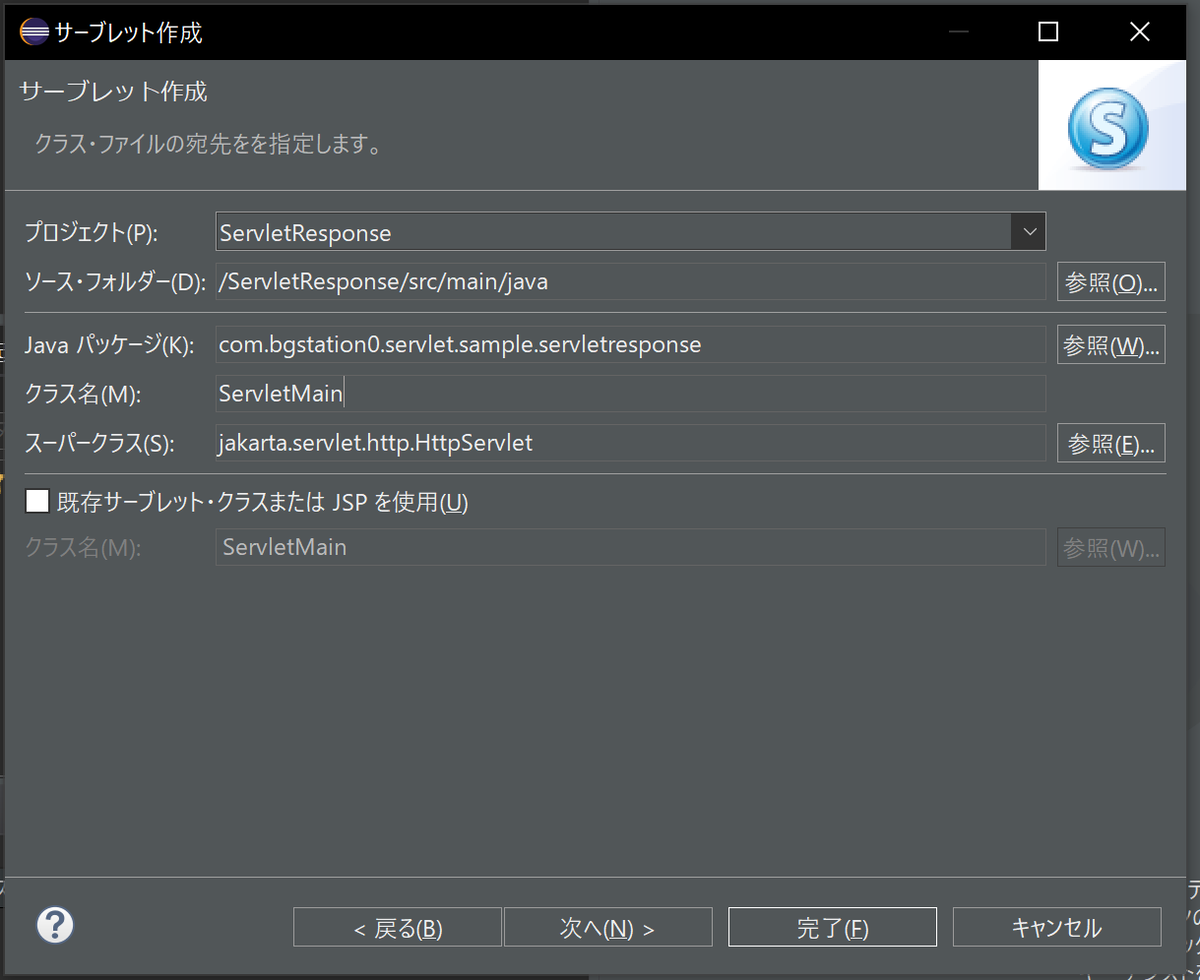Screen dimensions: 1200x980
Task: Focus the クラス名 ServletMain text field
Action: tap(630, 394)
